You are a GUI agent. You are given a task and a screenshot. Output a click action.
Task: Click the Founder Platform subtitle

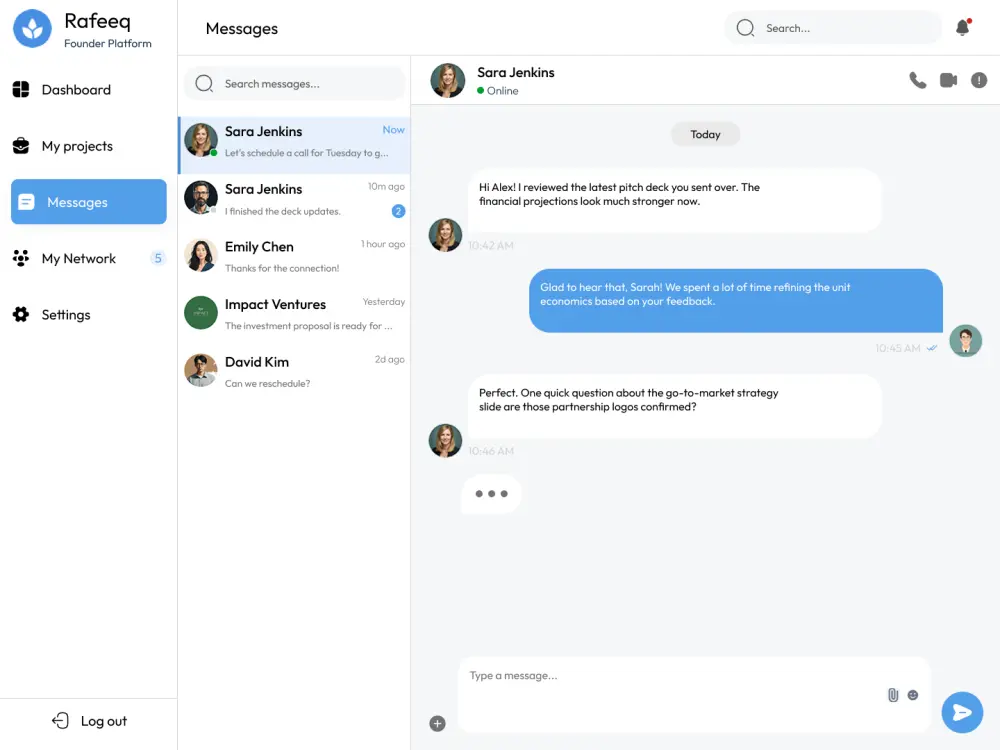point(108,43)
